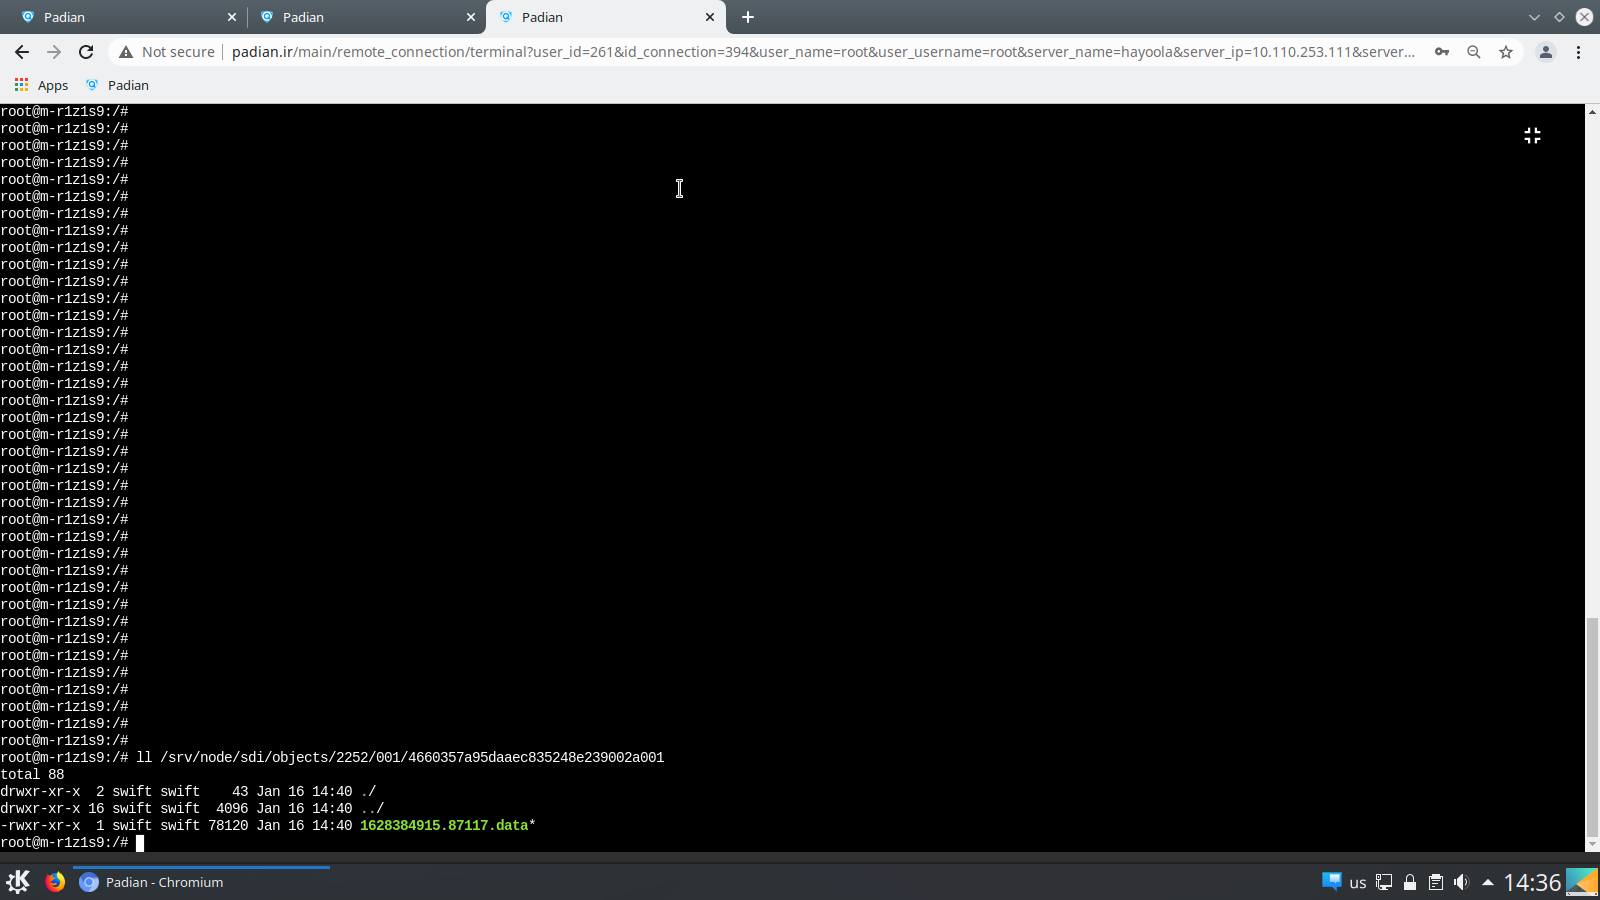Click the 78120 file size value

click(228, 826)
